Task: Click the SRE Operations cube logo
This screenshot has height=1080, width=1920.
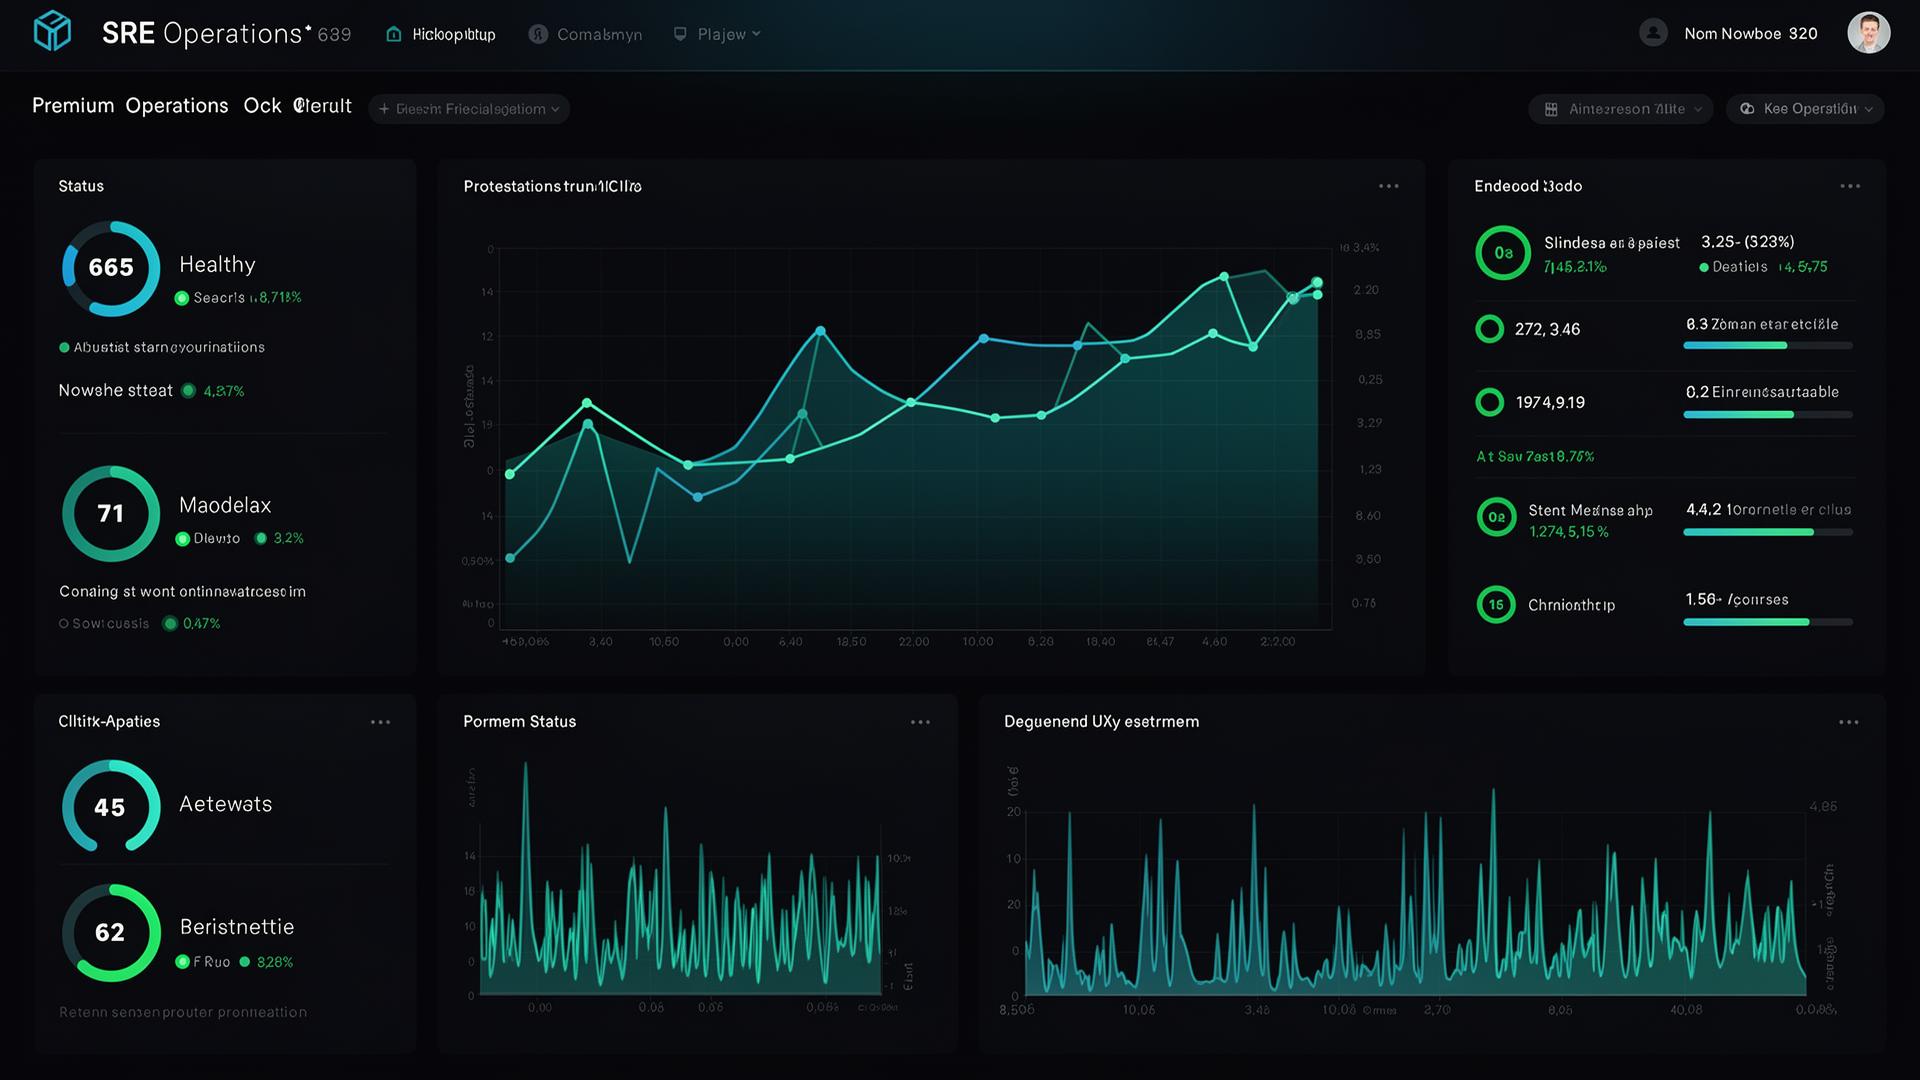Action: click(52, 31)
